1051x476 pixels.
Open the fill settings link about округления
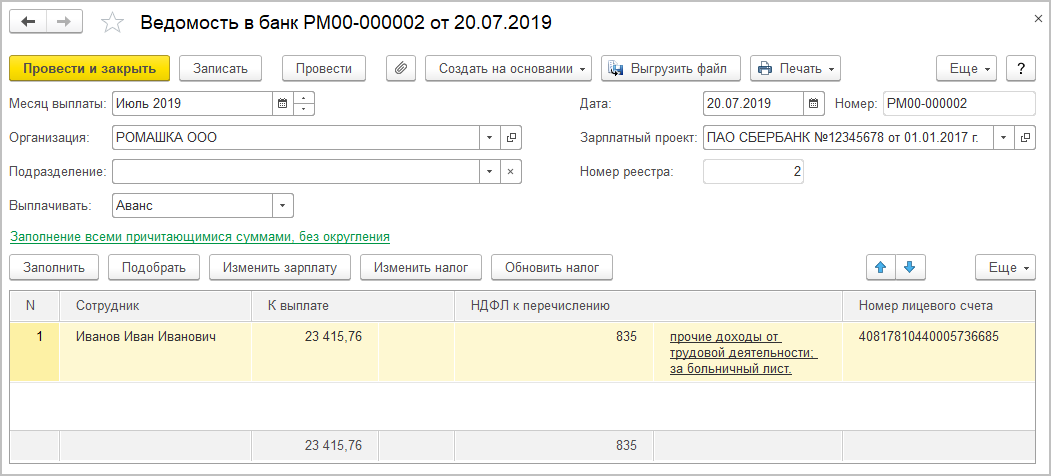[x=199, y=237]
